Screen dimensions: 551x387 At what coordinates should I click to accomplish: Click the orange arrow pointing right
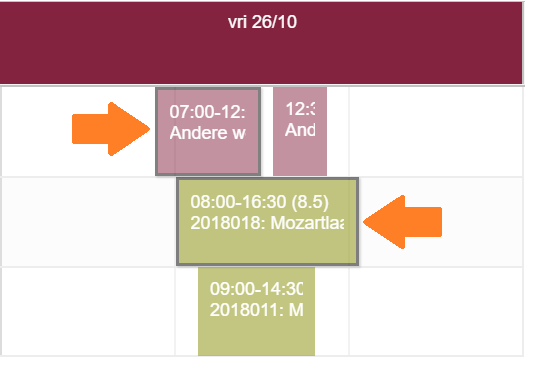coord(111,129)
